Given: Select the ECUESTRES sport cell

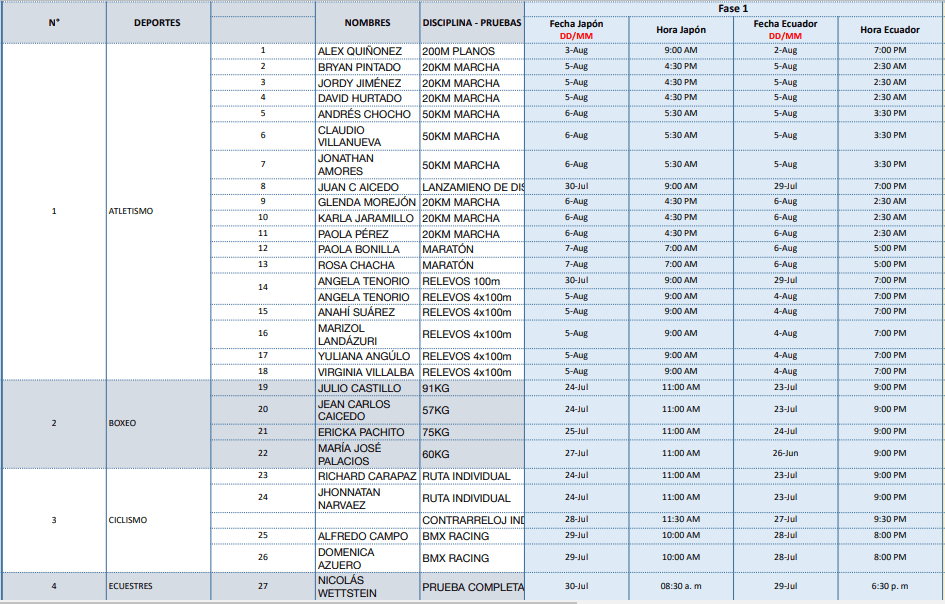Looking at the screenshot, I should point(131,586).
